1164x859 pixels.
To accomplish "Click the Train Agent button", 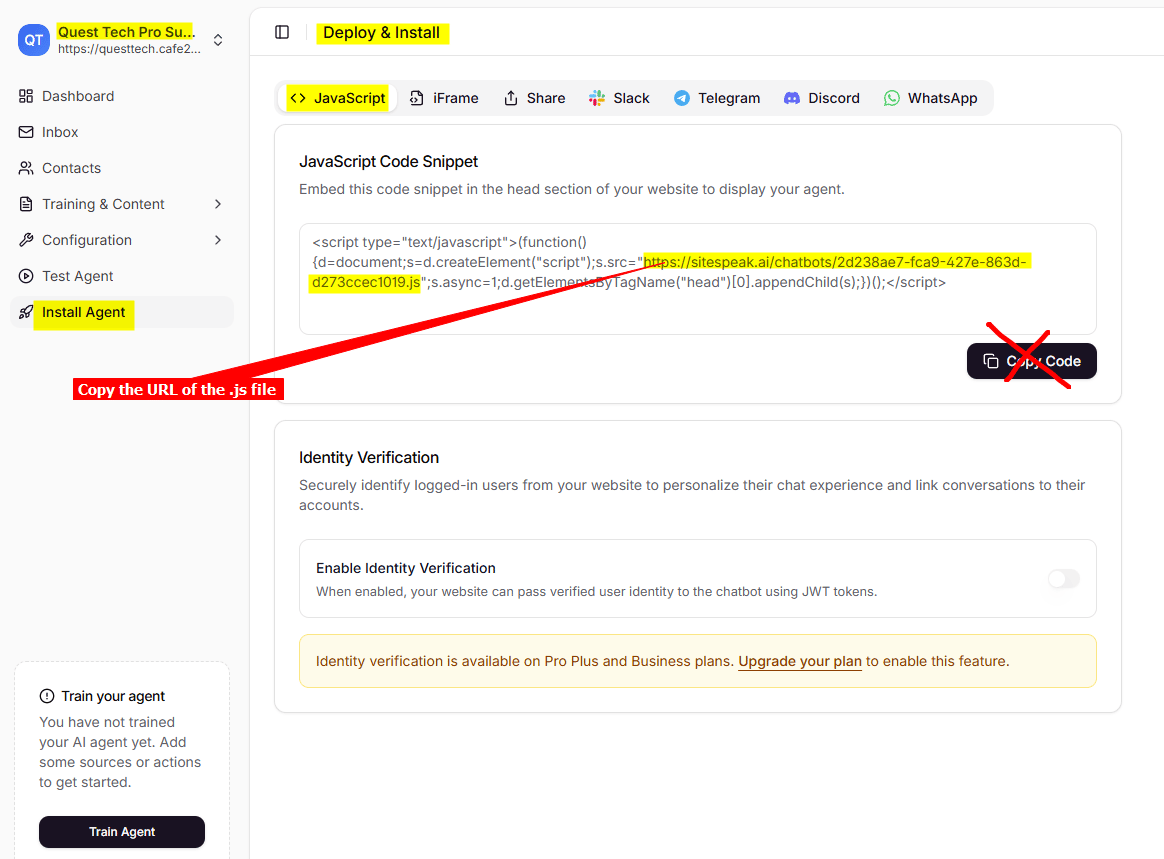I will (x=122, y=832).
